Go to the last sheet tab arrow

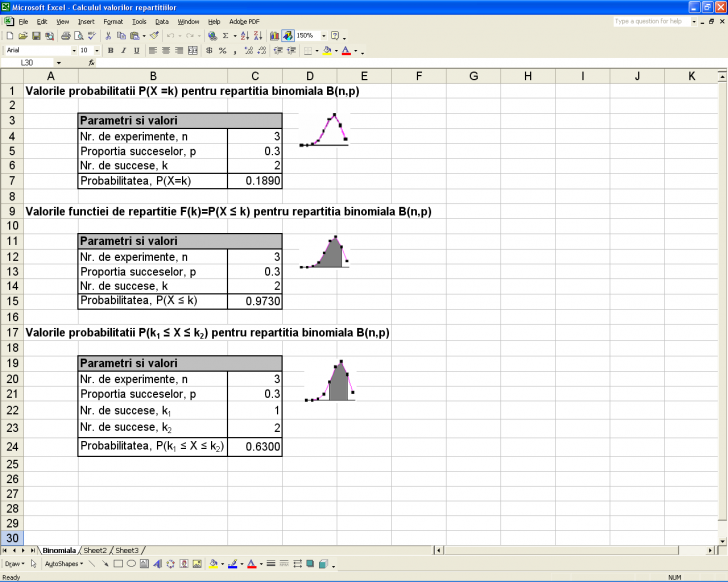click(x=32, y=550)
